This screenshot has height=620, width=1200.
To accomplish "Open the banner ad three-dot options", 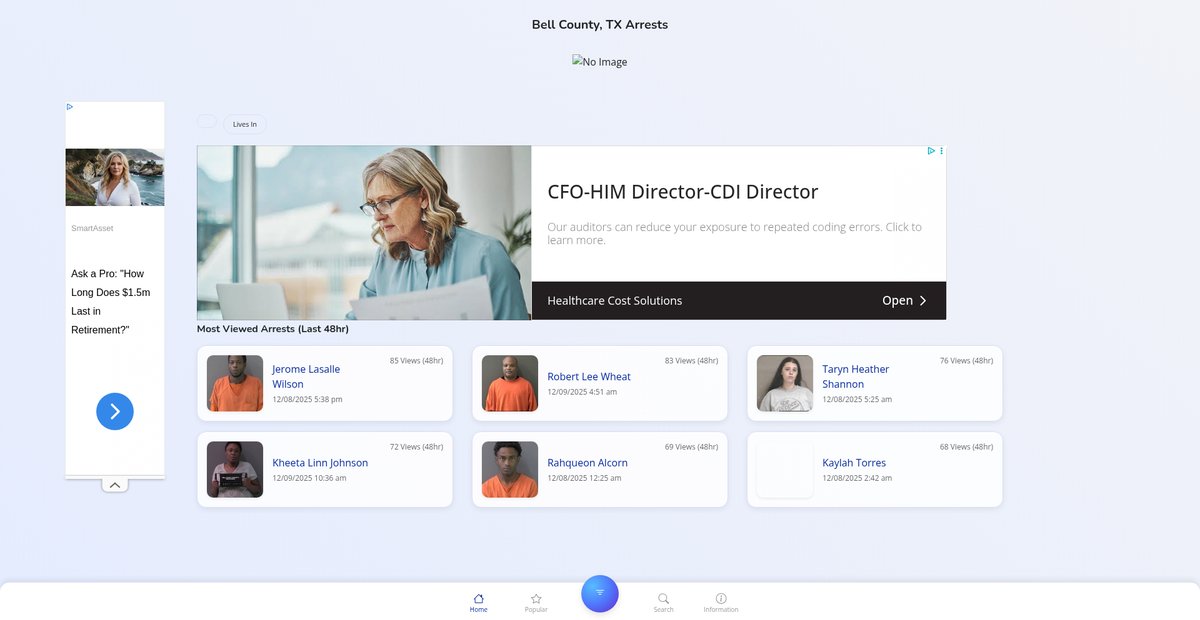I will [941, 151].
